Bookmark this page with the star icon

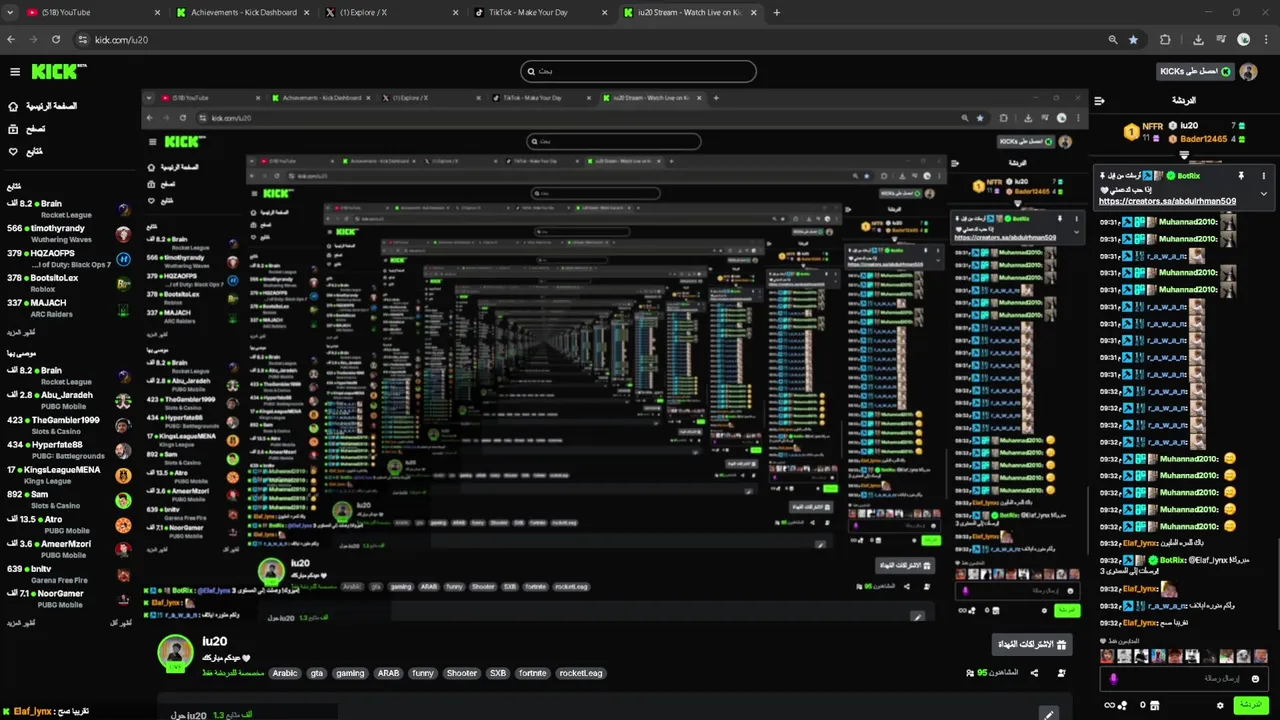pyautogui.click(x=1133, y=40)
